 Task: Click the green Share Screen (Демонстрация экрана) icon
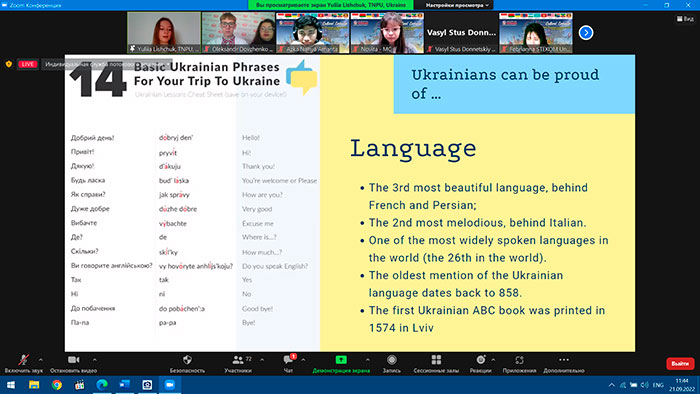341,360
